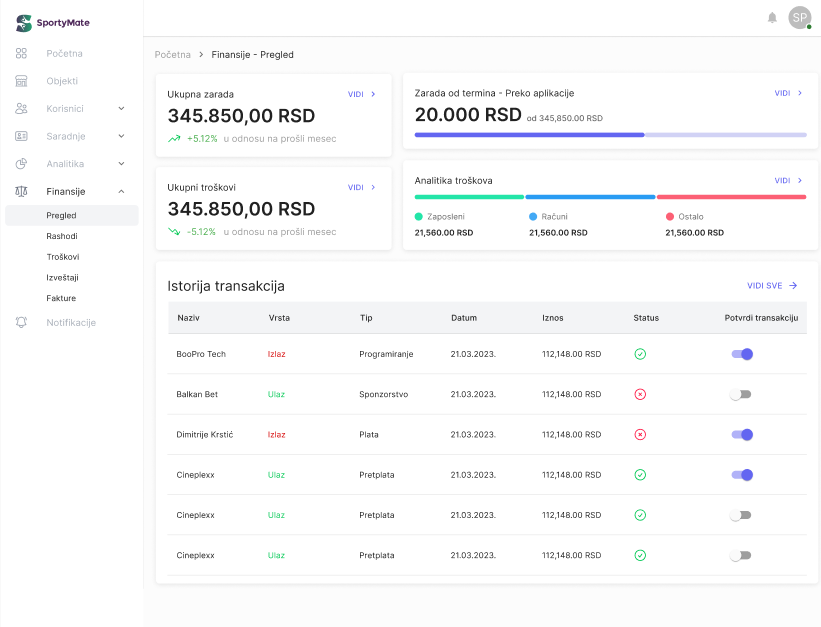Viewport: 821px width, 627px height.
Task: Click the Početna grid icon in sidebar
Action: 22,53
